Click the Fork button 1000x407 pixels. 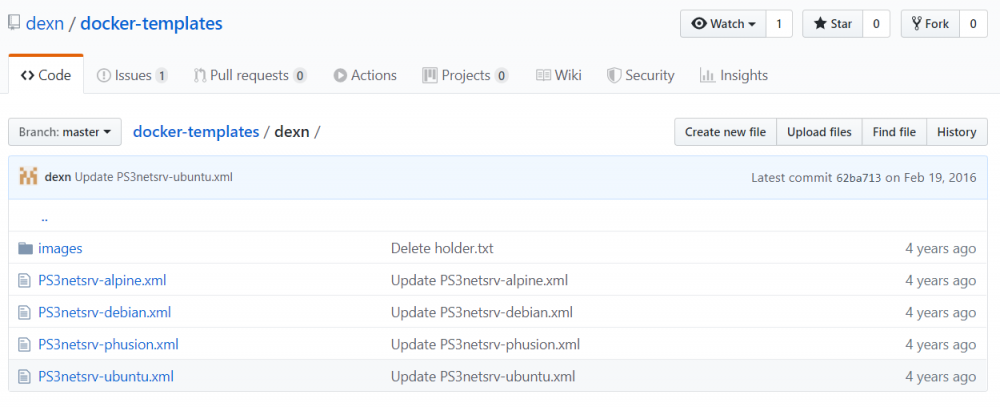click(x=930, y=24)
